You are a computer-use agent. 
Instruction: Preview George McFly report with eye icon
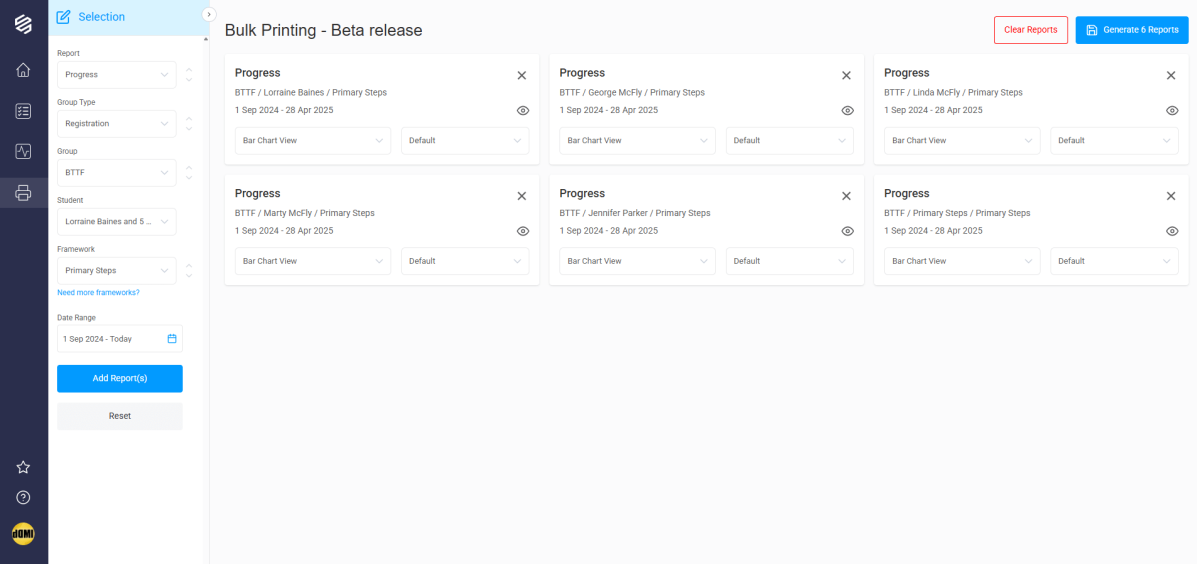pos(847,111)
